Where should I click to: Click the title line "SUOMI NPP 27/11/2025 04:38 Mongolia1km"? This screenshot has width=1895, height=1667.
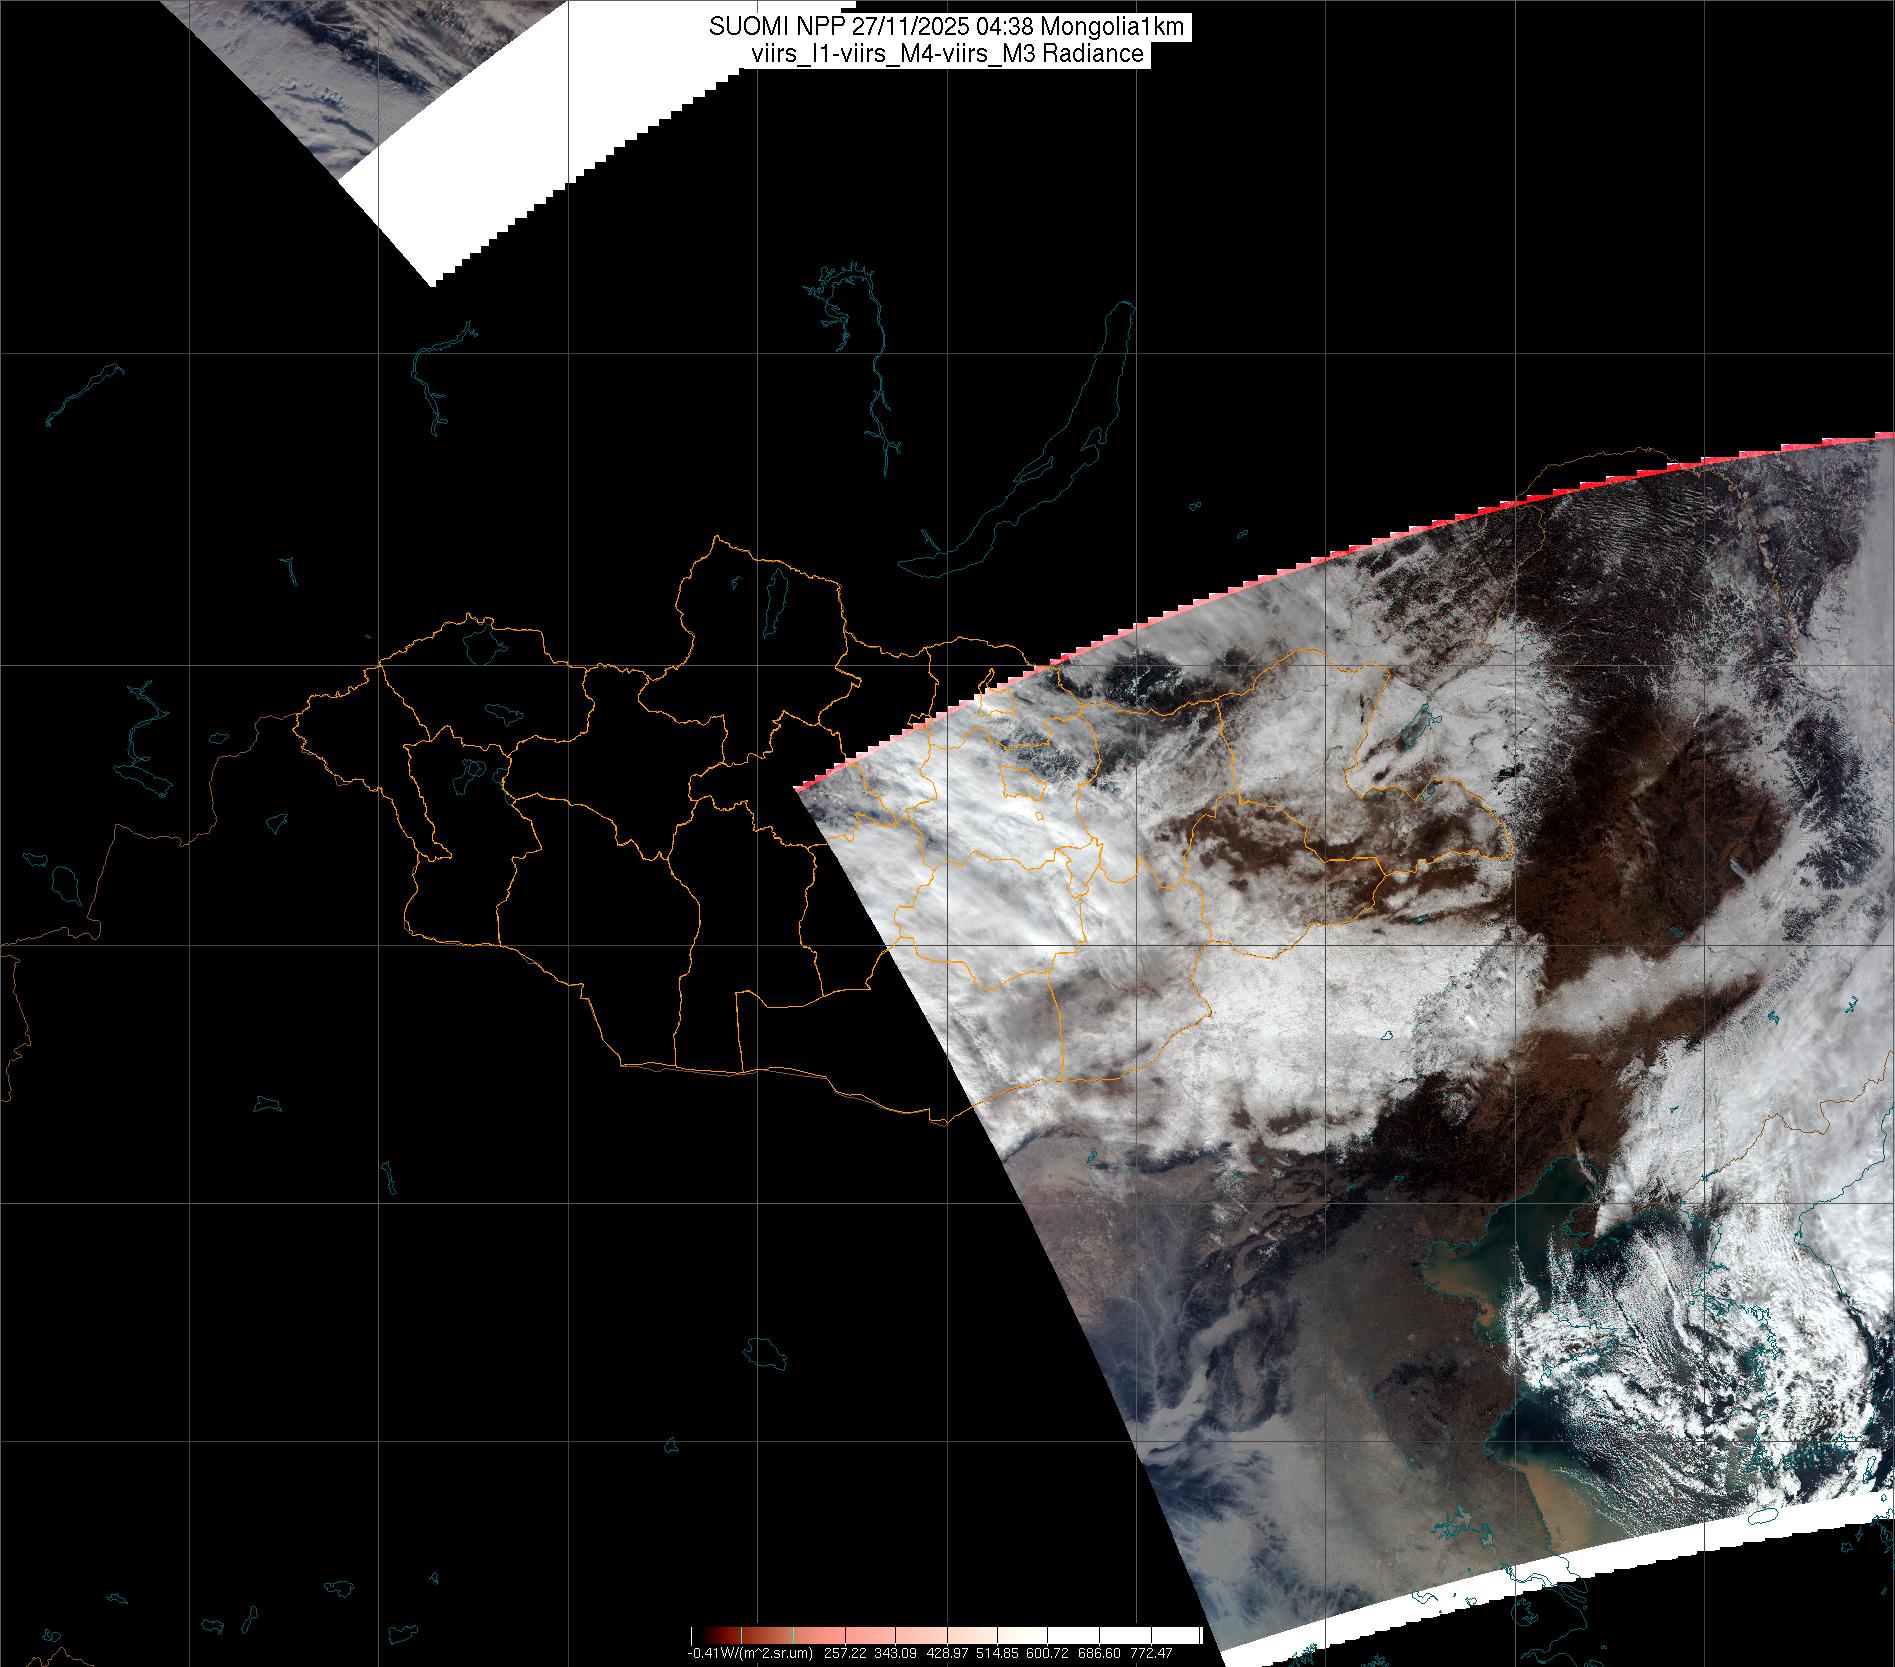pyautogui.click(x=946, y=28)
